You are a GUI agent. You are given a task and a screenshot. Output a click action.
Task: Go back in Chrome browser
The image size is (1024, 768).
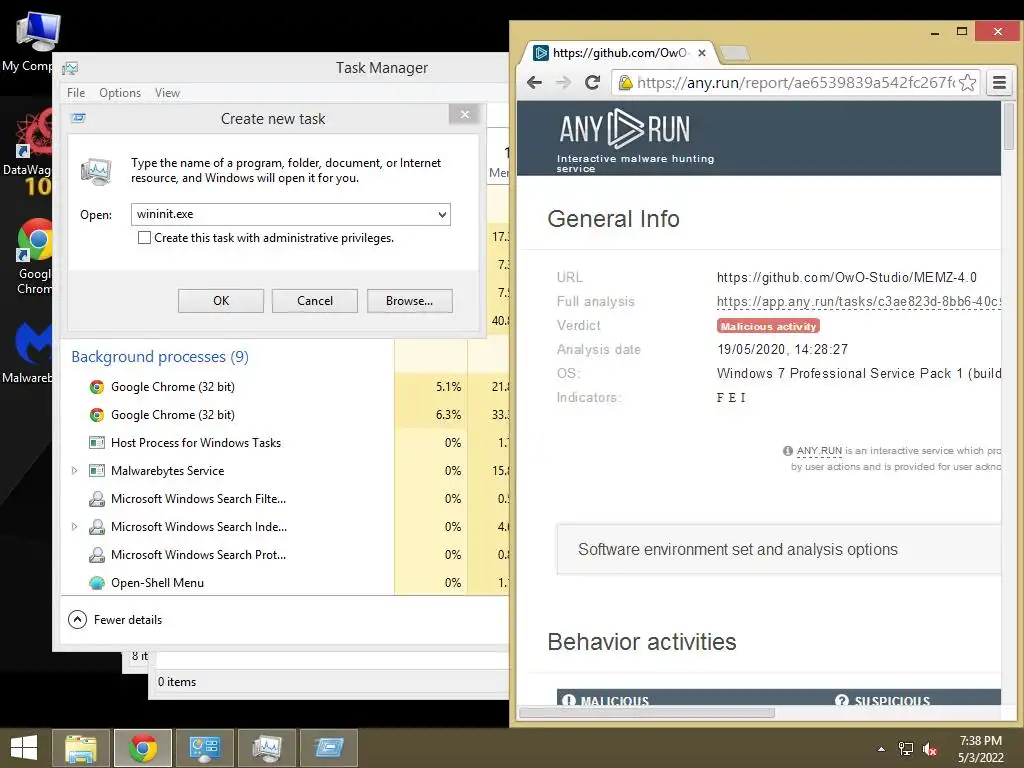pyautogui.click(x=535, y=82)
